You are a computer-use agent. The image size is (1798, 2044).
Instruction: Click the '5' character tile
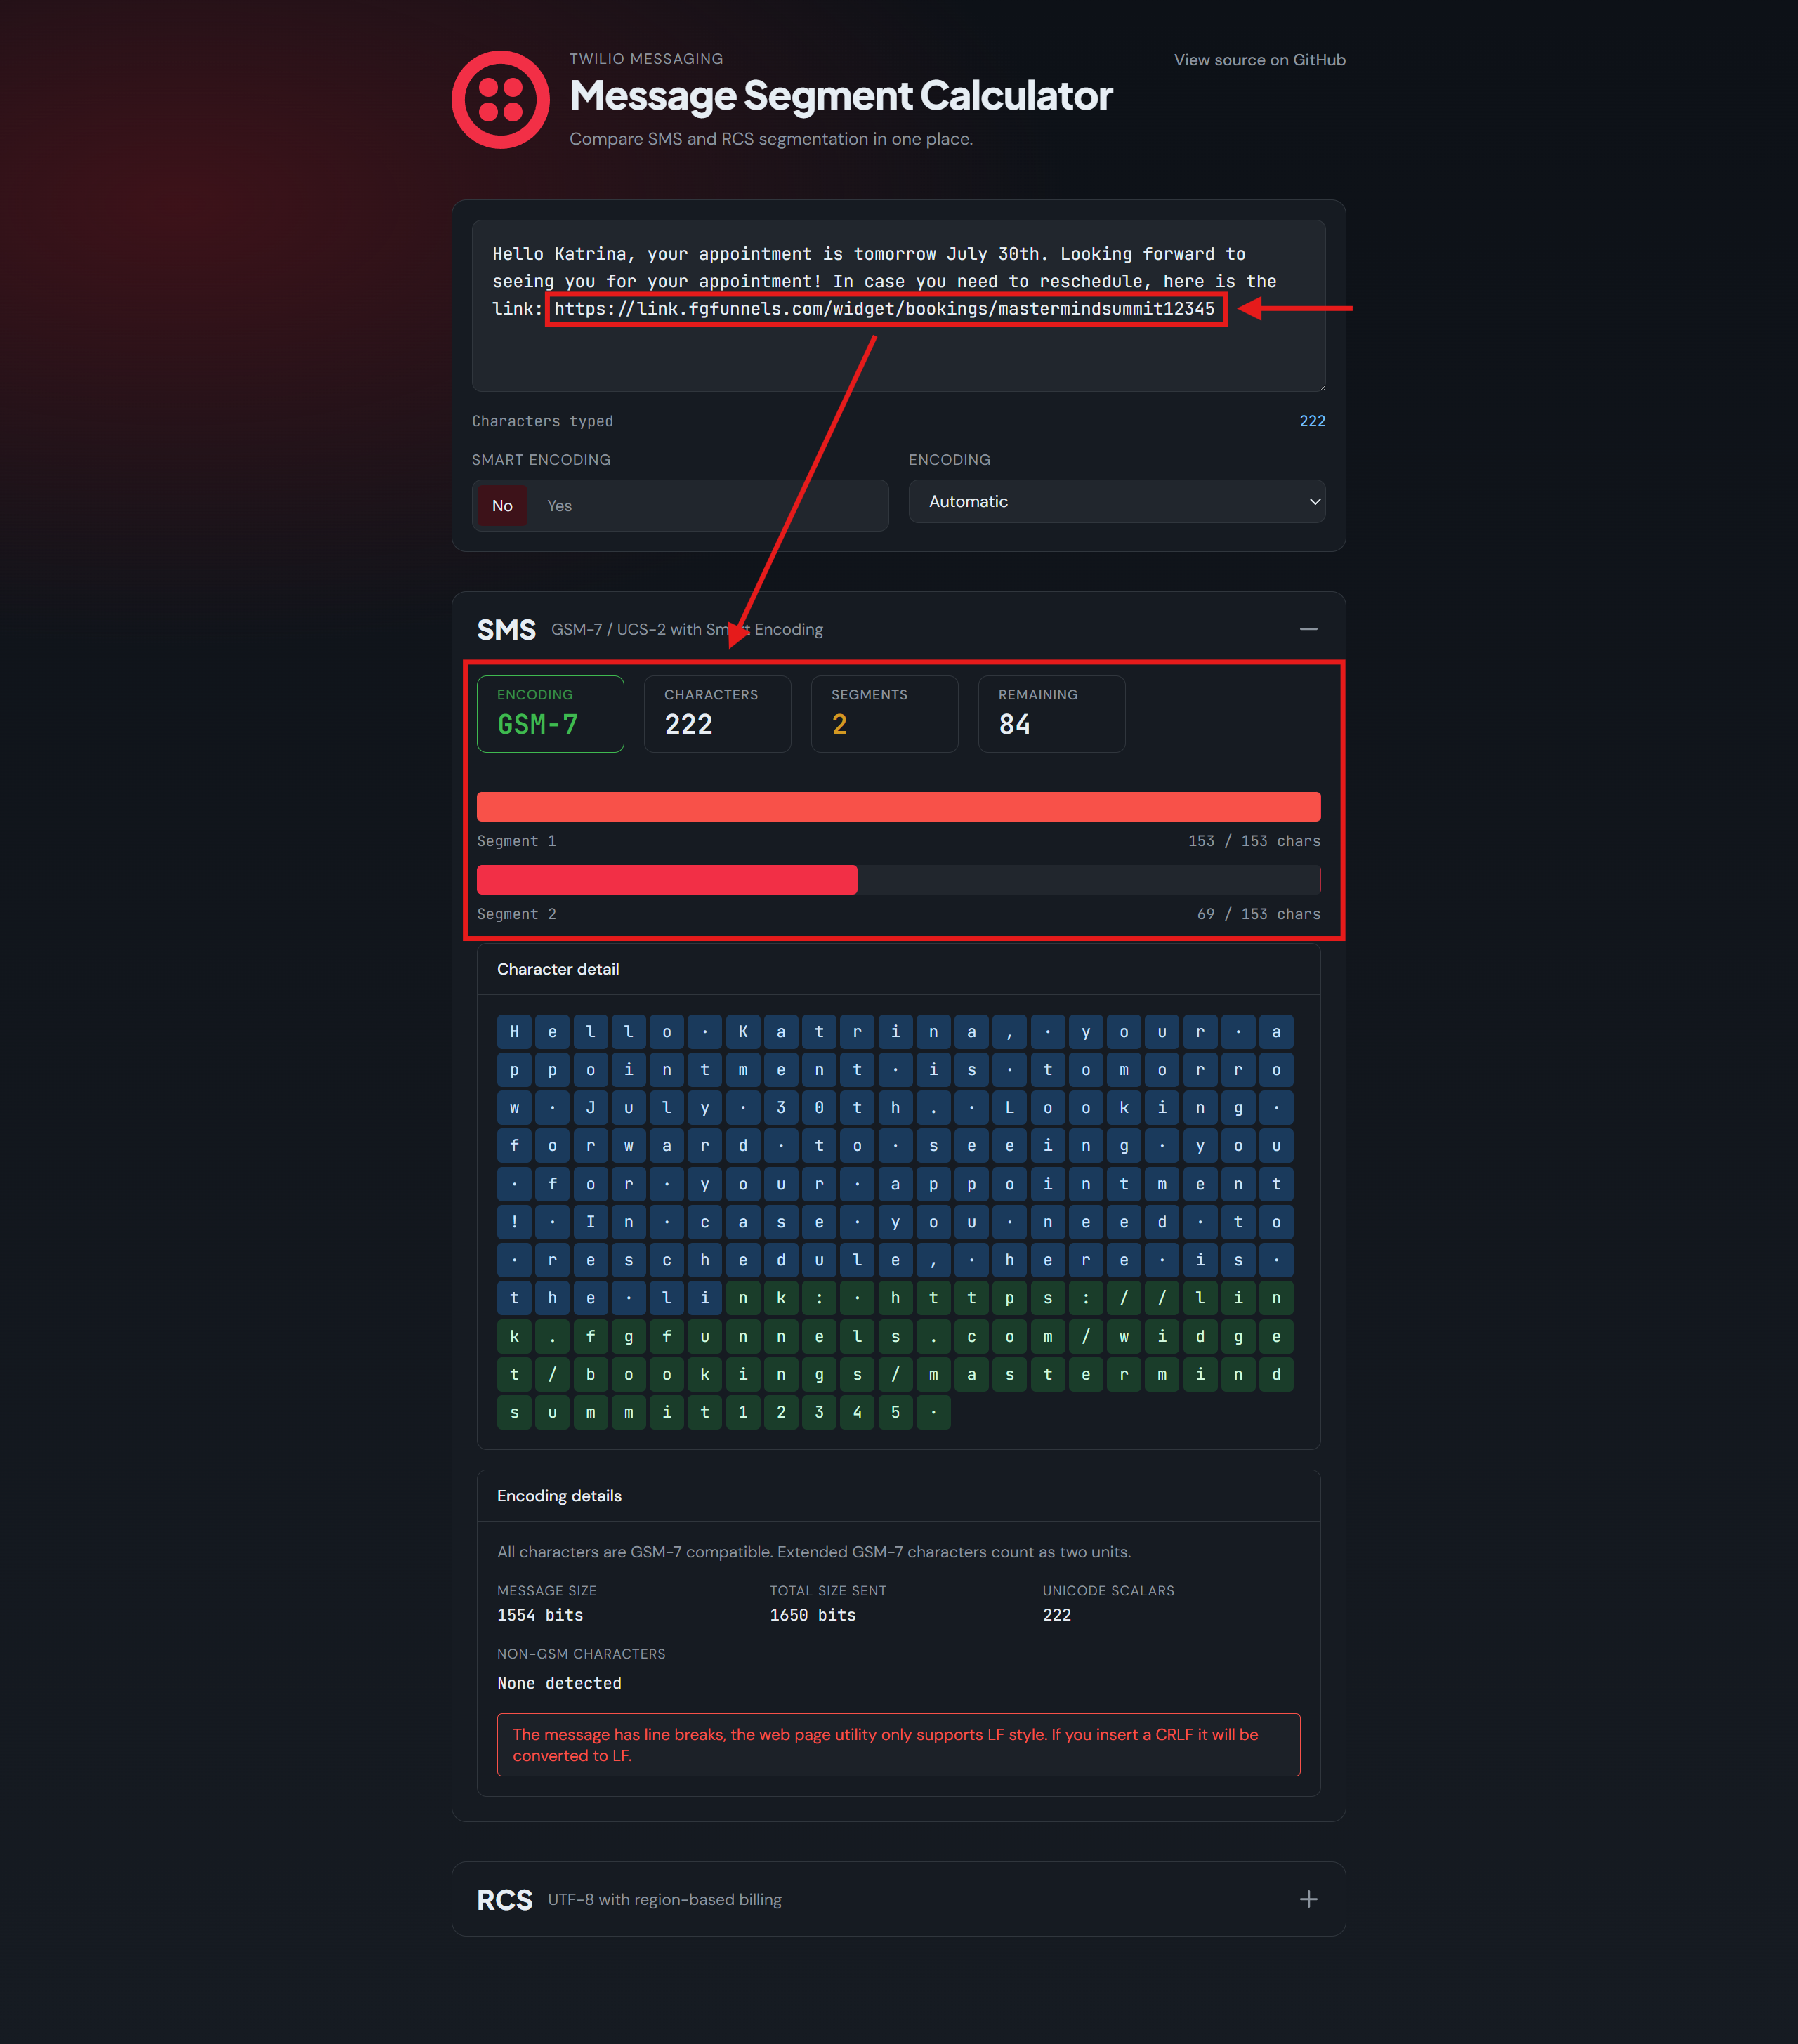pyautogui.click(x=895, y=1412)
